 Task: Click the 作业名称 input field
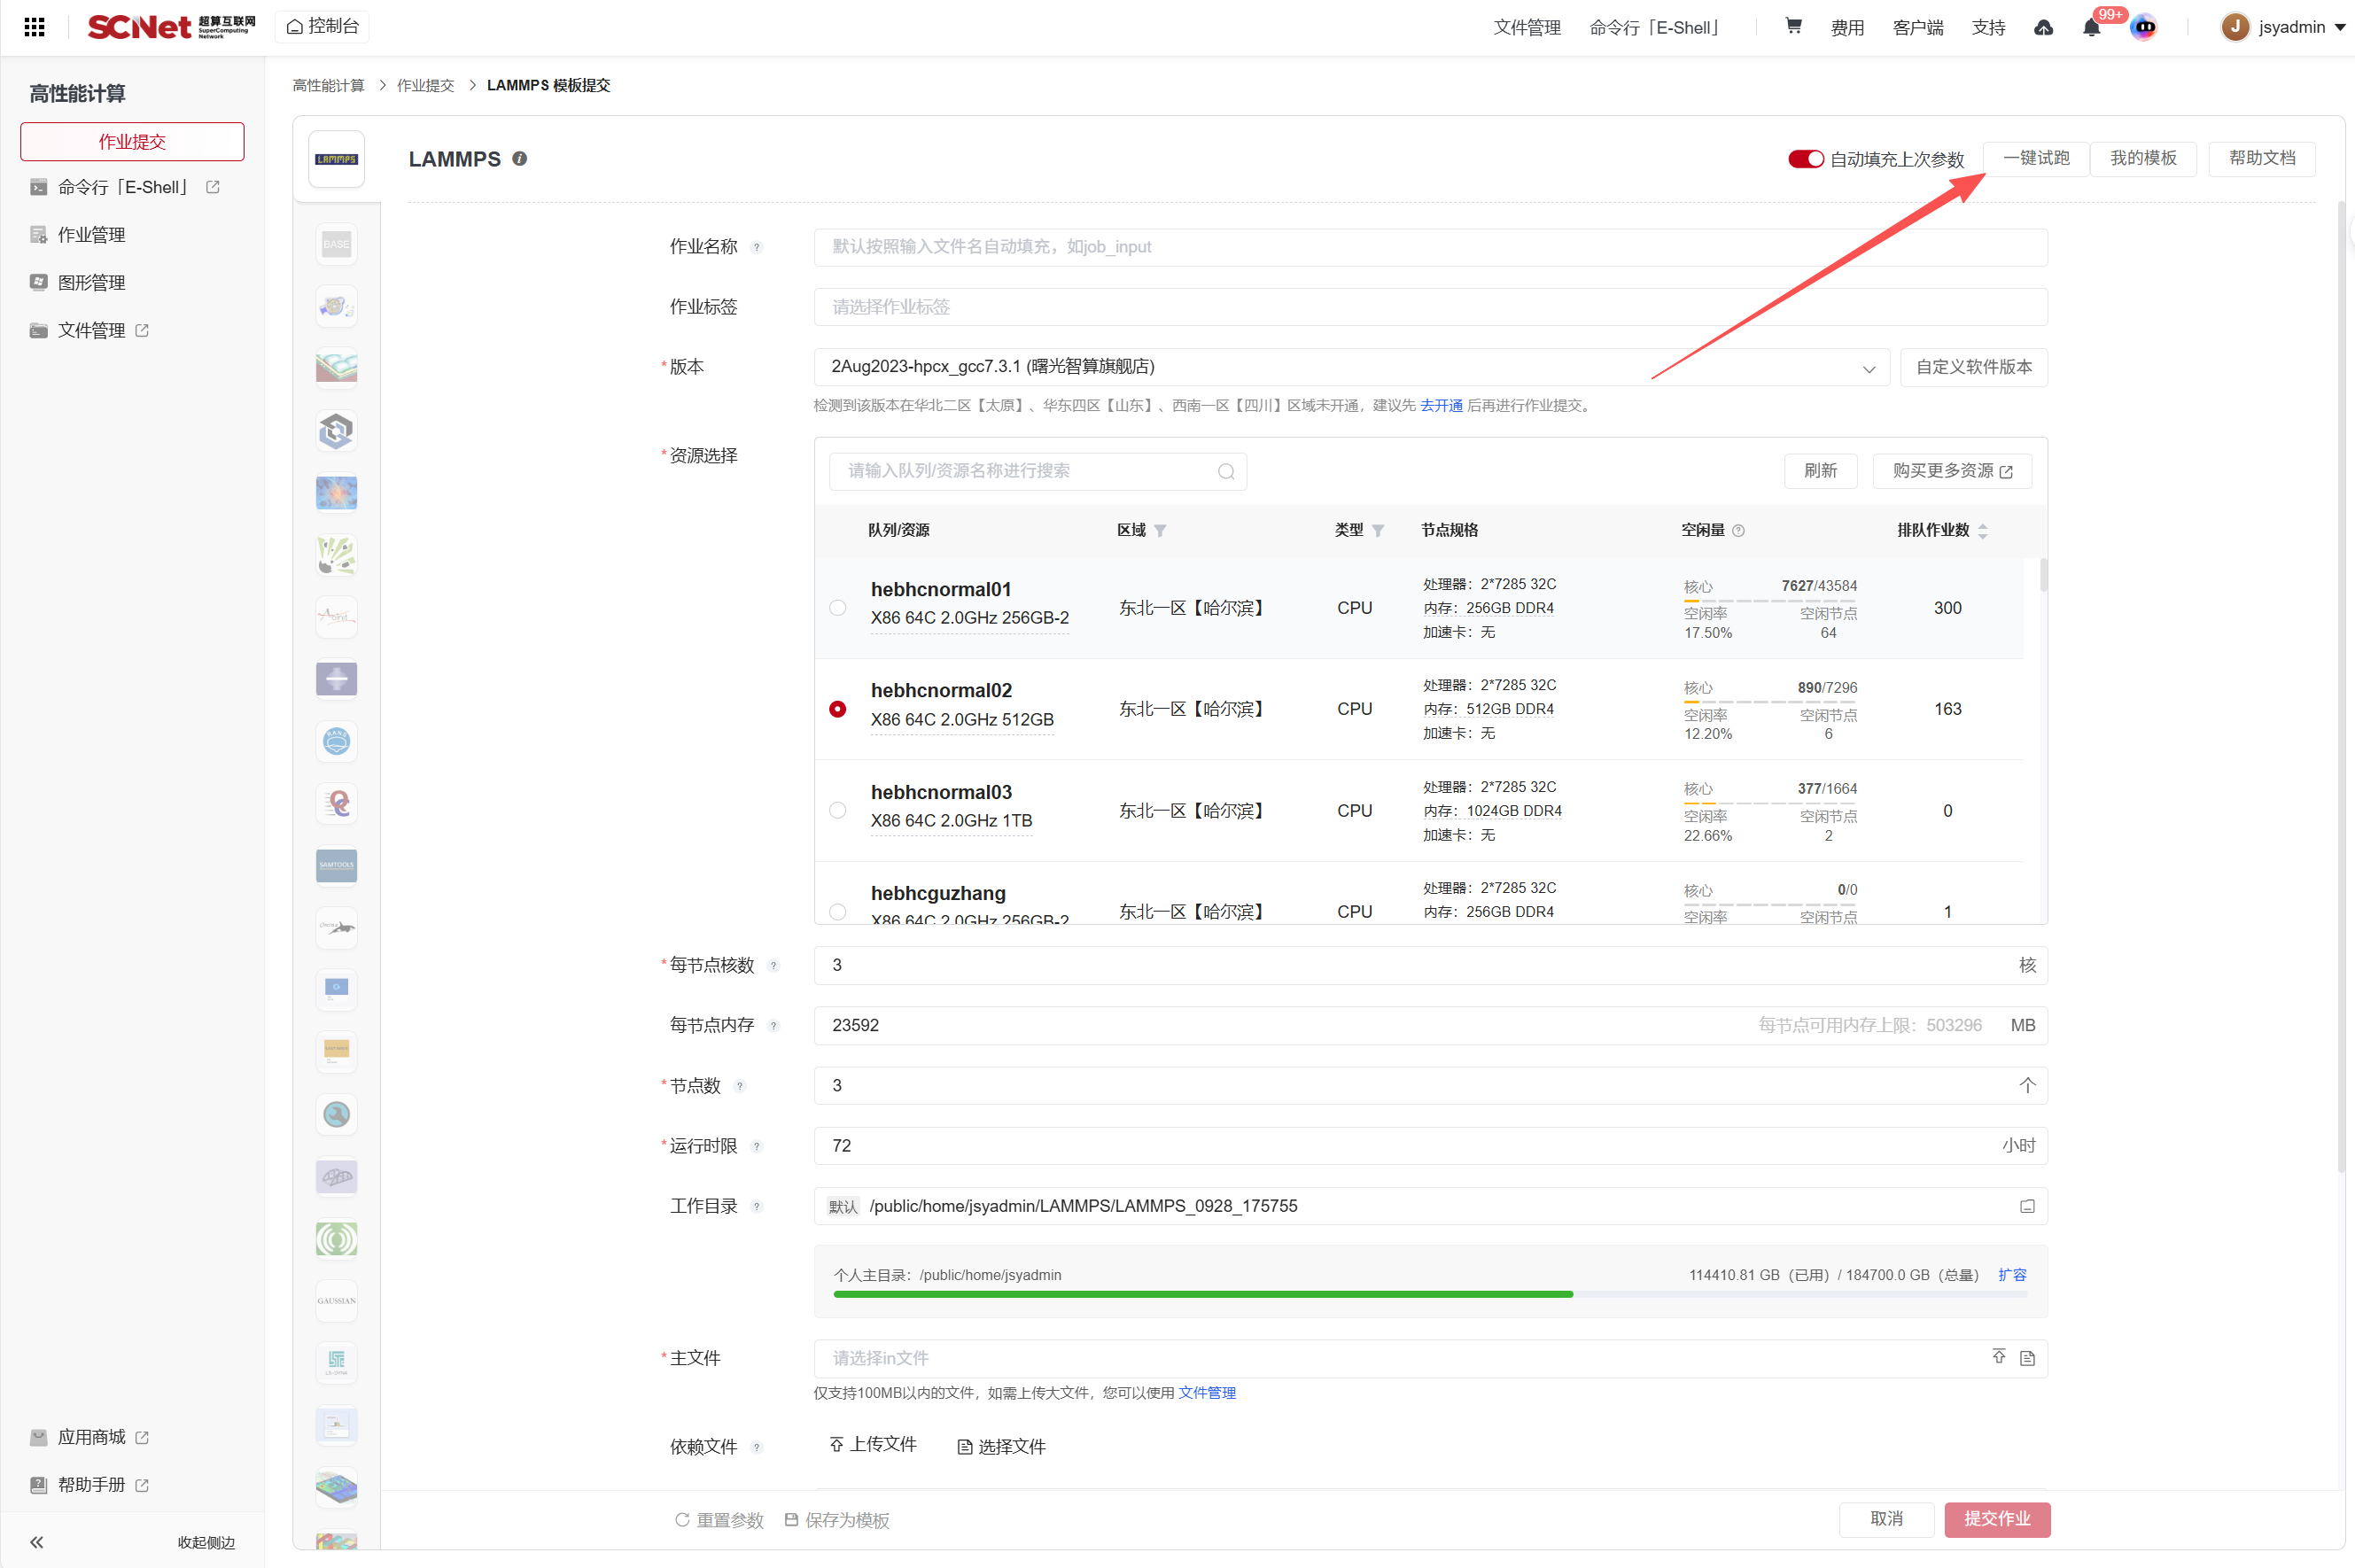tap(1430, 247)
